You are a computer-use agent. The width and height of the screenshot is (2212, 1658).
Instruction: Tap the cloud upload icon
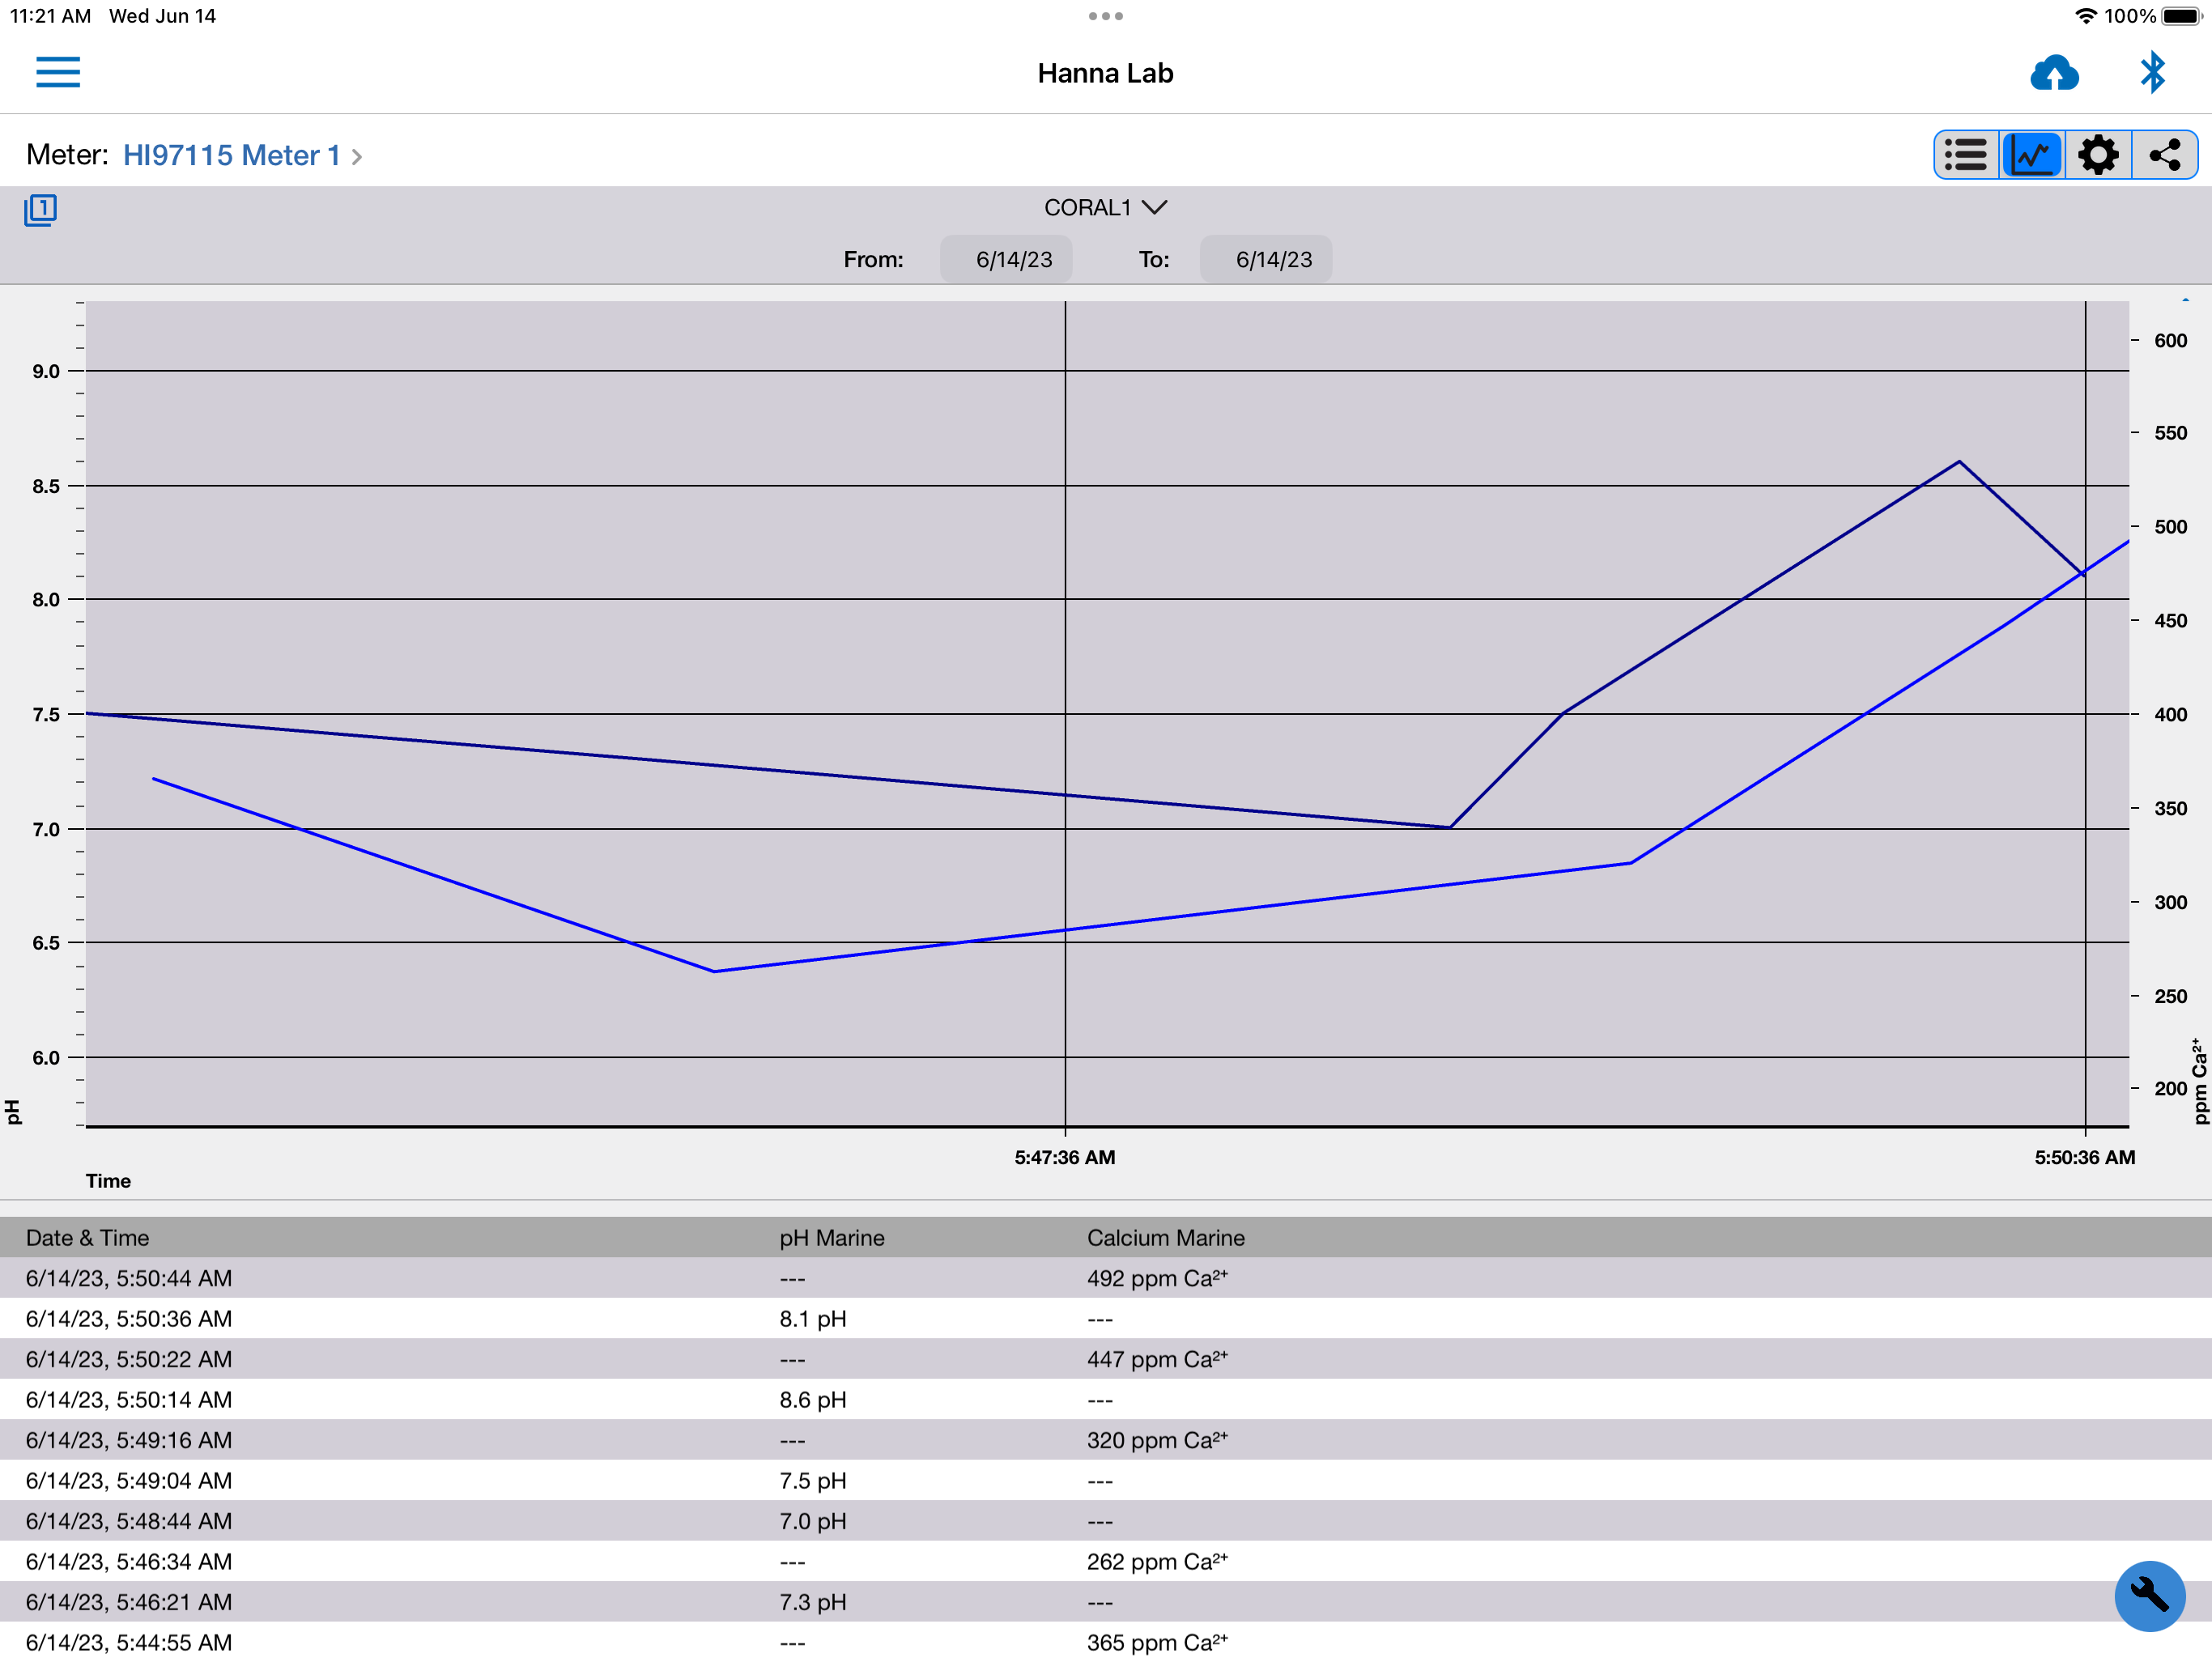pyautogui.click(x=2054, y=73)
